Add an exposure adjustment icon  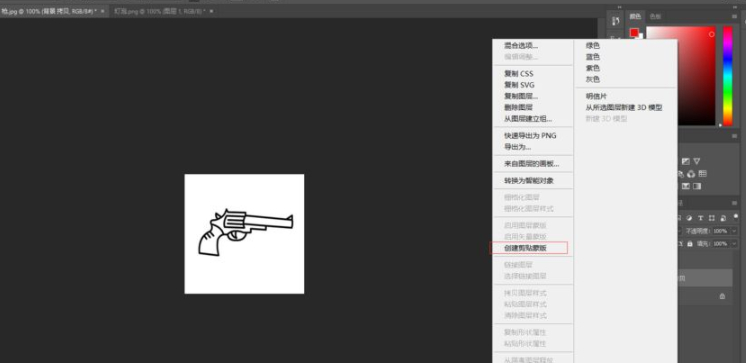coord(686,161)
